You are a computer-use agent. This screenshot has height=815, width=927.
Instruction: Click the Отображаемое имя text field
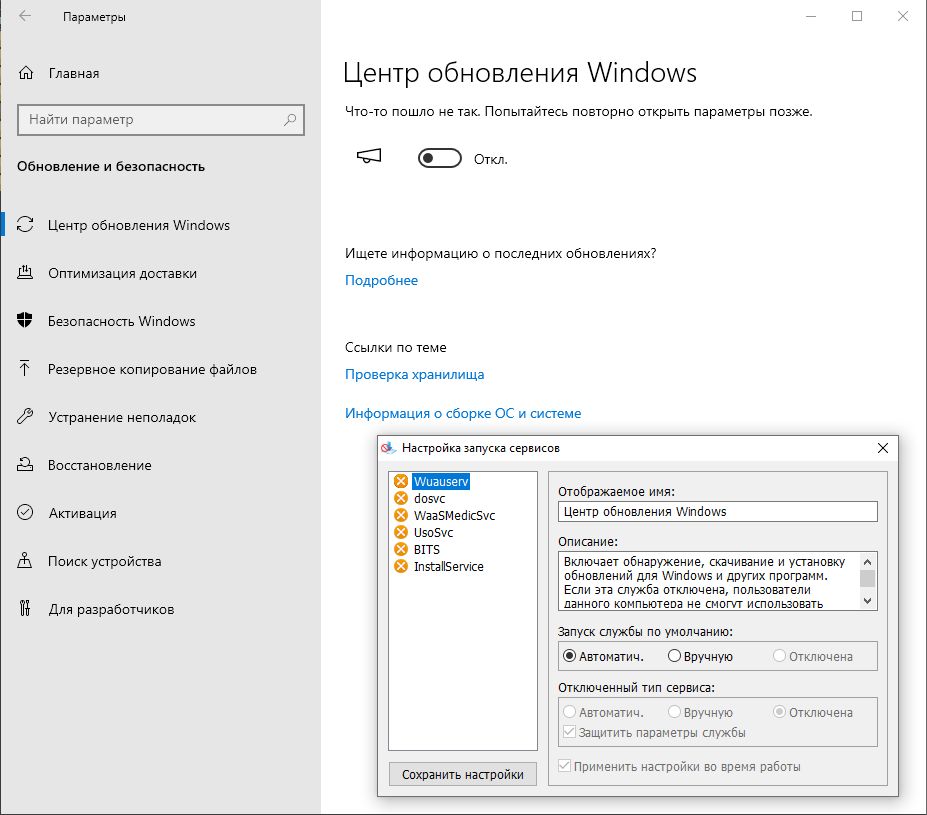click(x=717, y=512)
